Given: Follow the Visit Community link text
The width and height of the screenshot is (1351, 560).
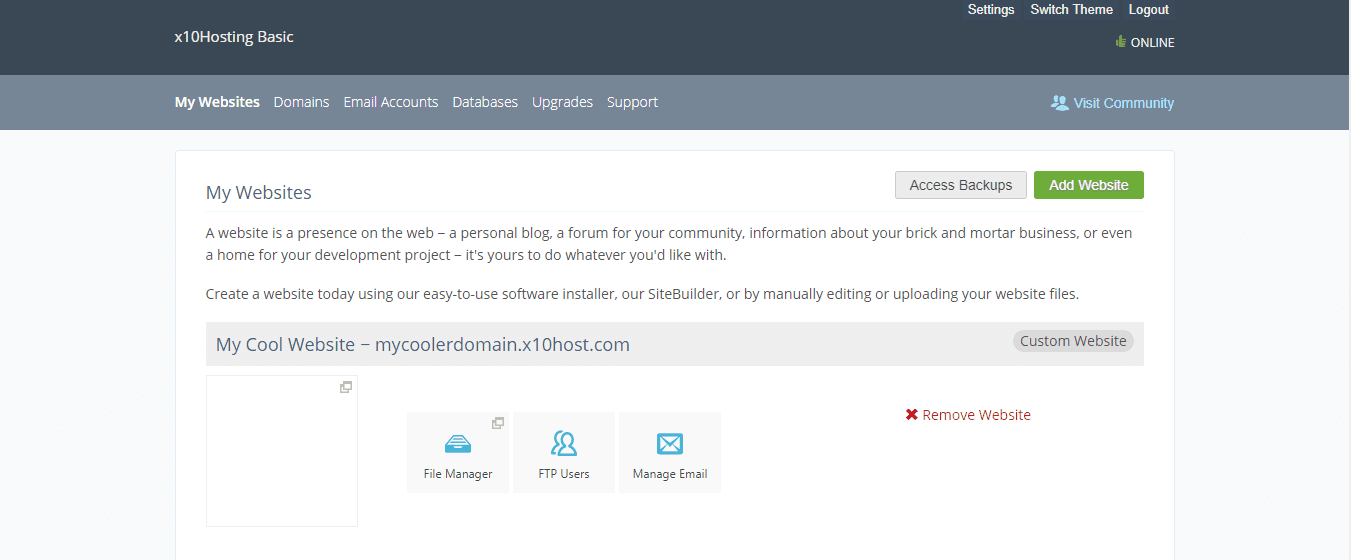Looking at the screenshot, I should (1124, 103).
